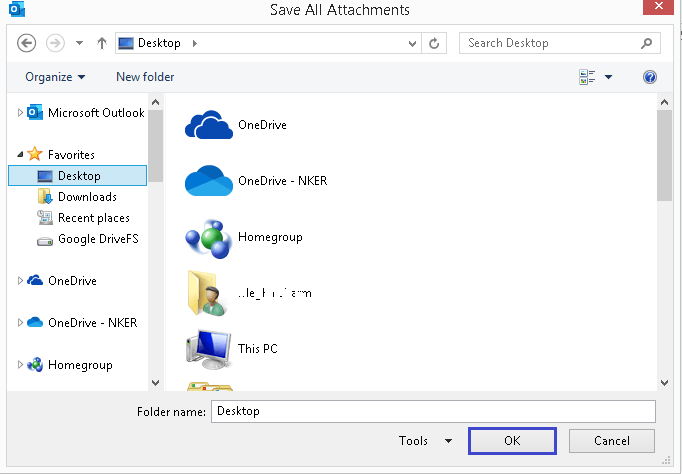Select the OneDrive - NKER item in file list
Viewport: 682px width, 474px height.
pos(282,181)
